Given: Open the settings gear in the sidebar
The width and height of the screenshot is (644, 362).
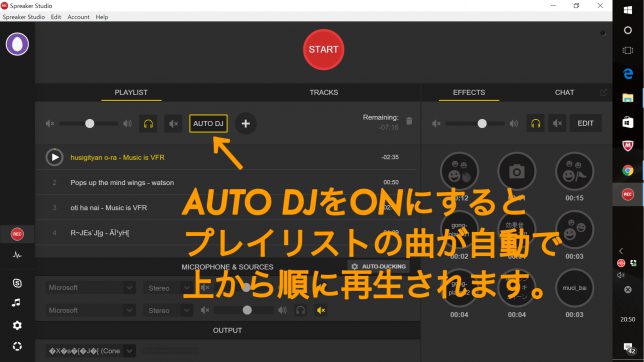Looking at the screenshot, I should [x=17, y=325].
